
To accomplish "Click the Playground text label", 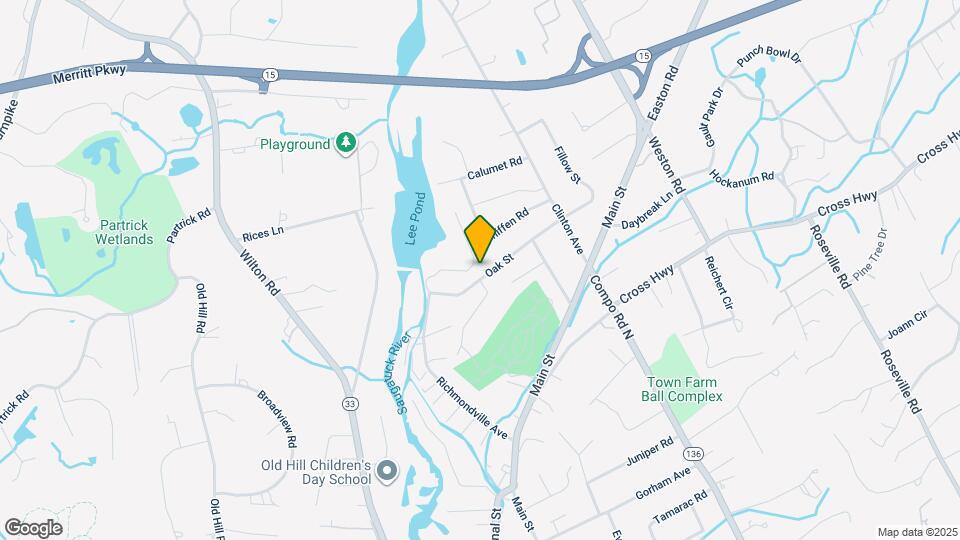I will point(295,144).
